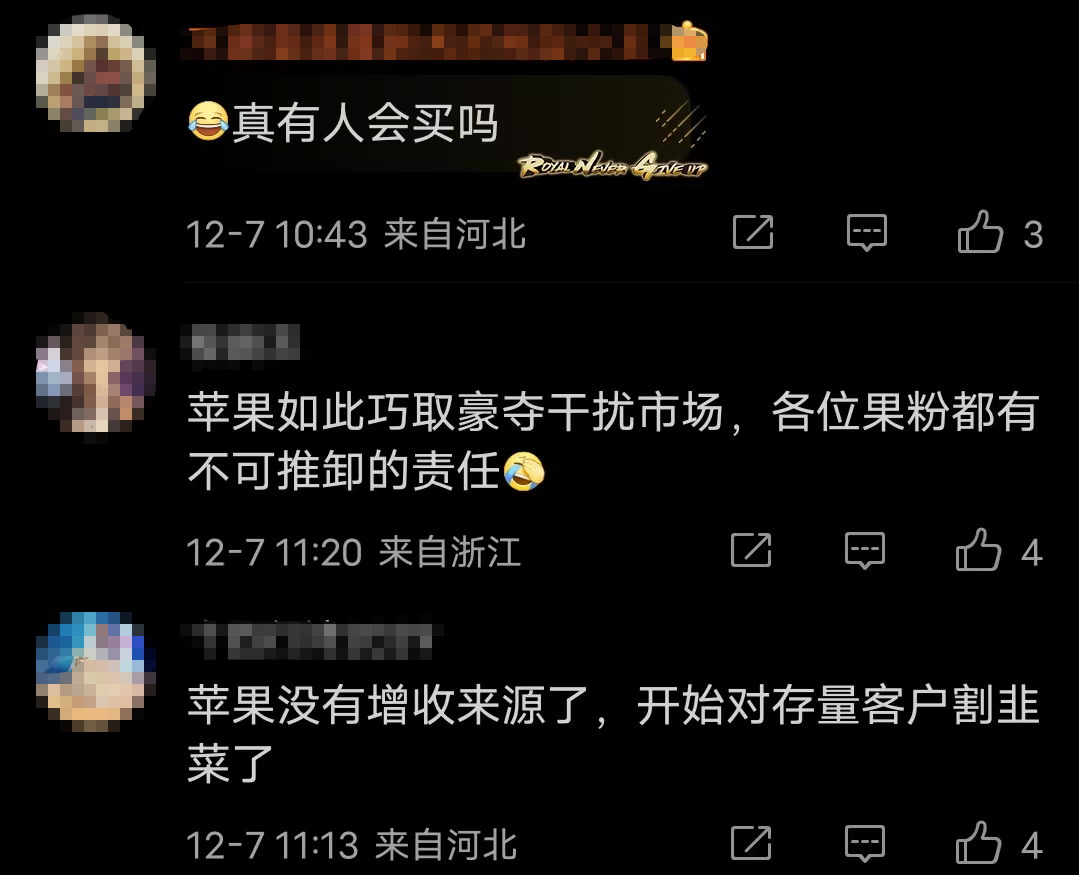Repost the comment posted at 12-7 11:20
This screenshot has width=1079, height=875.
tap(751, 550)
